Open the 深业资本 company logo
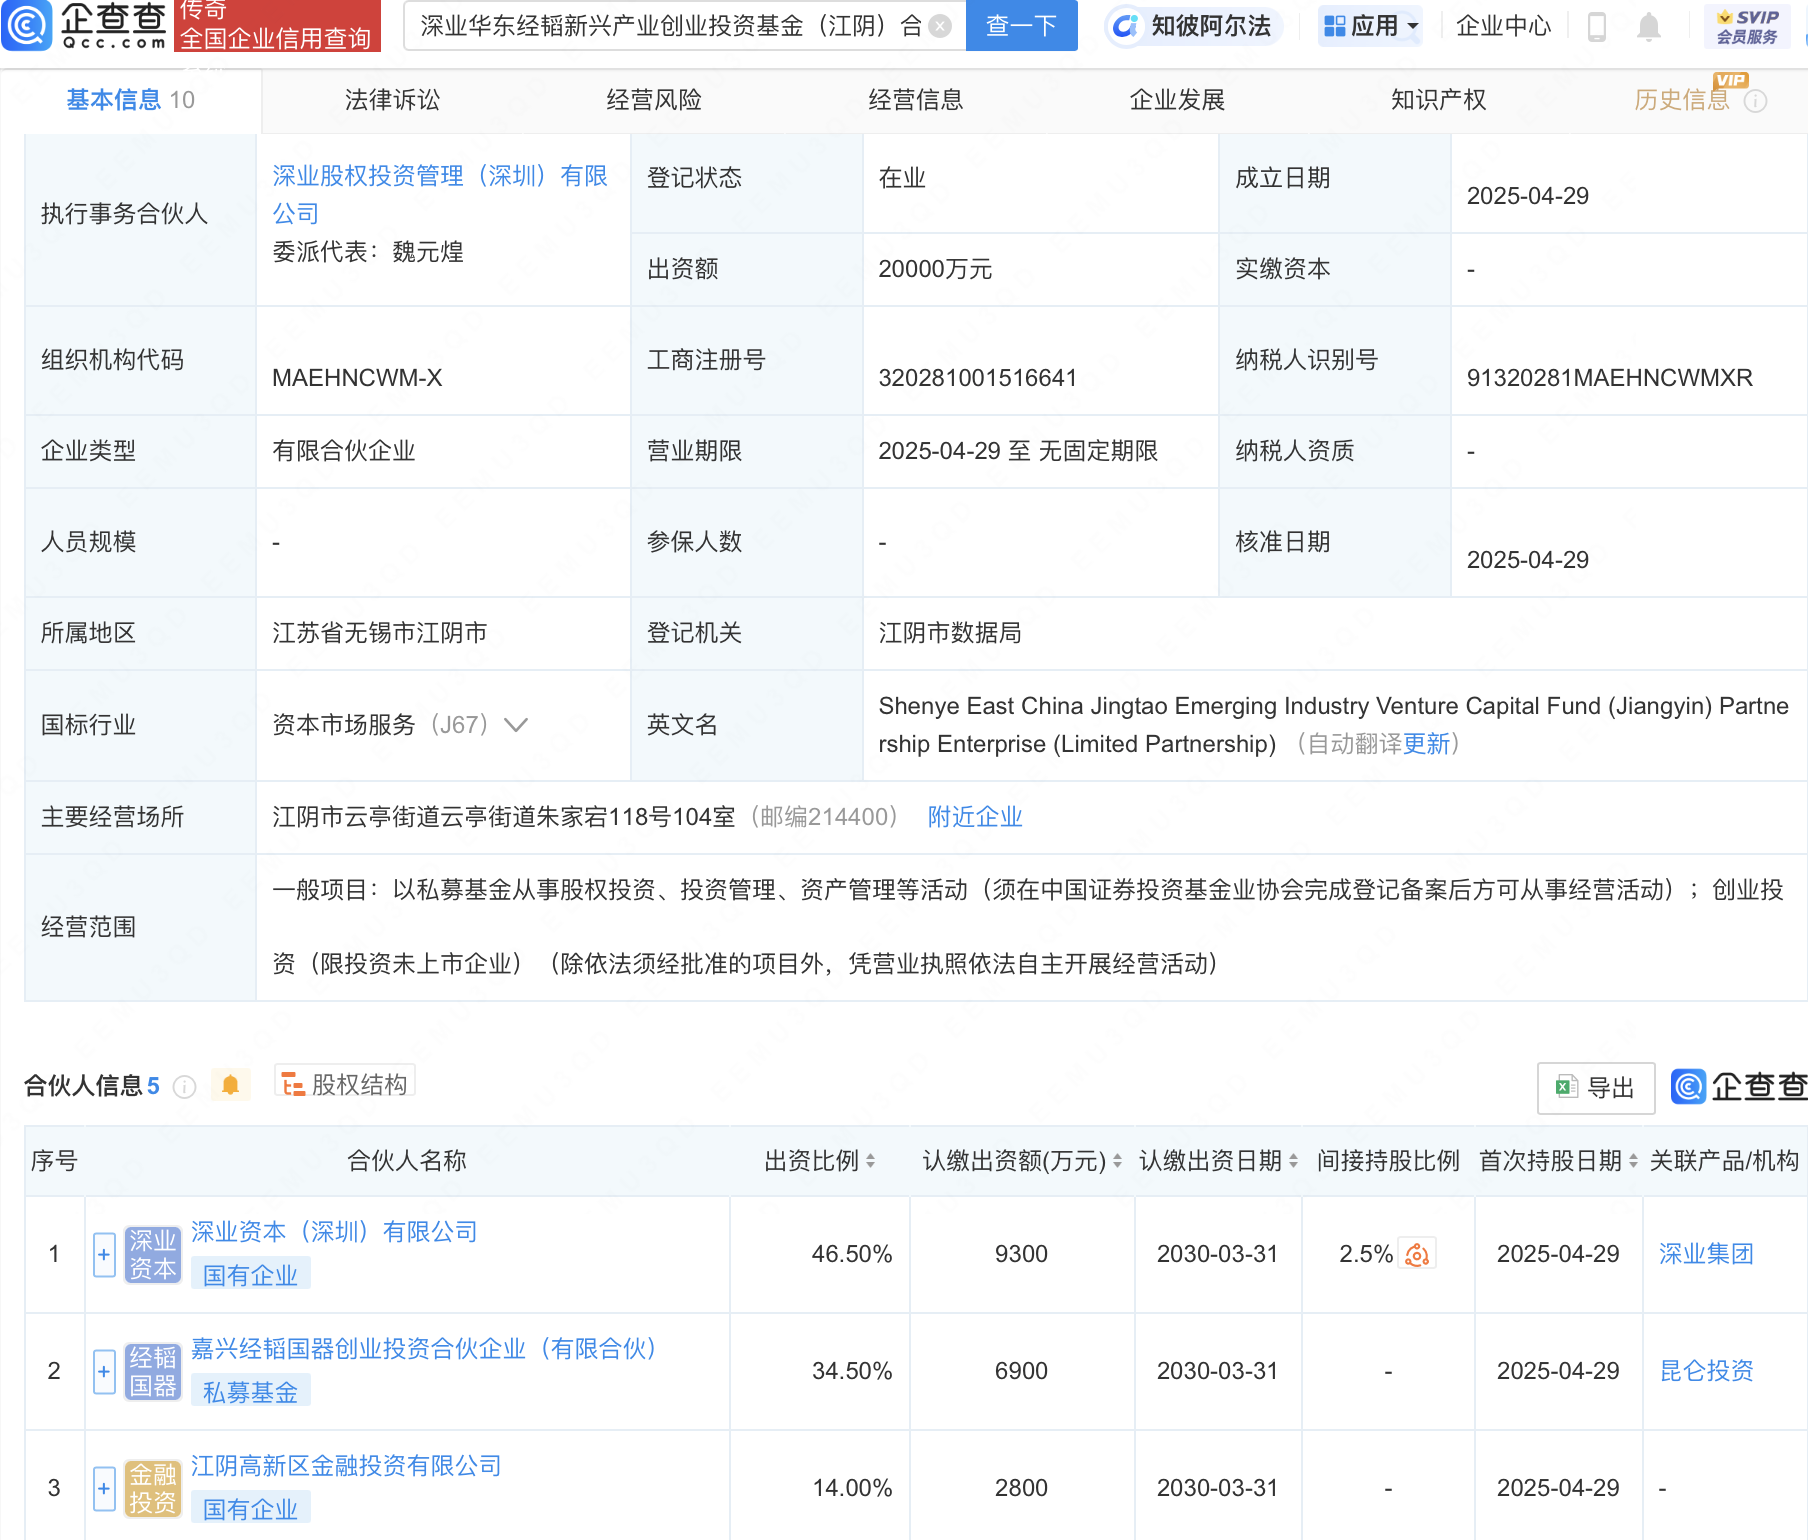This screenshot has width=1808, height=1540. coord(153,1254)
